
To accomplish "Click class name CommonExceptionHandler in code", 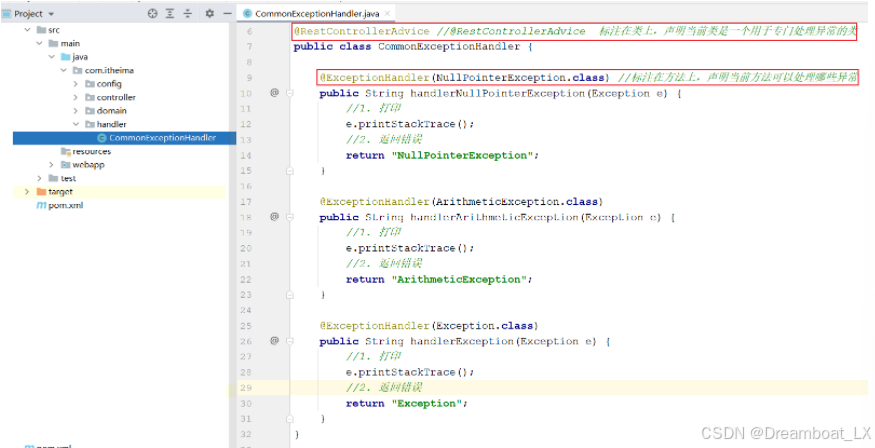I will pyautogui.click(x=449, y=46).
